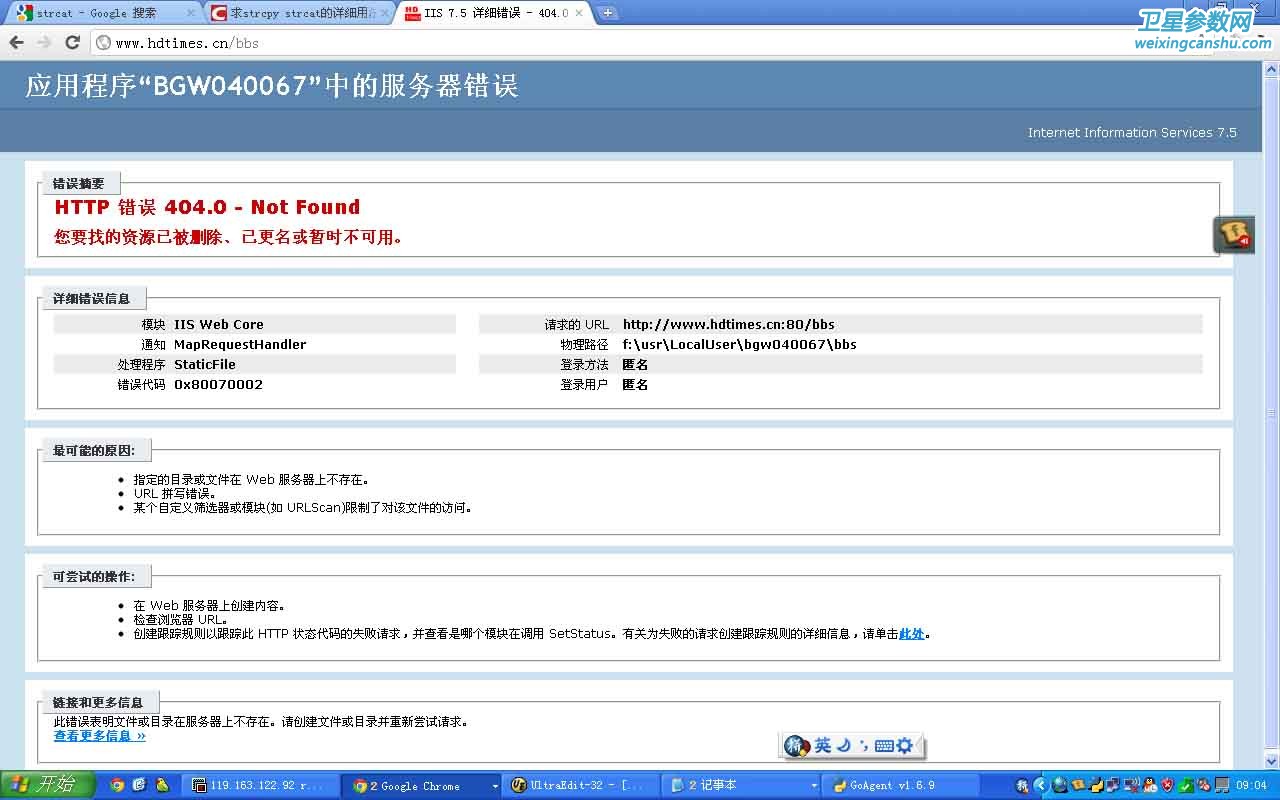
Task: Launch Chrome from quick launch bar
Action: (117, 785)
